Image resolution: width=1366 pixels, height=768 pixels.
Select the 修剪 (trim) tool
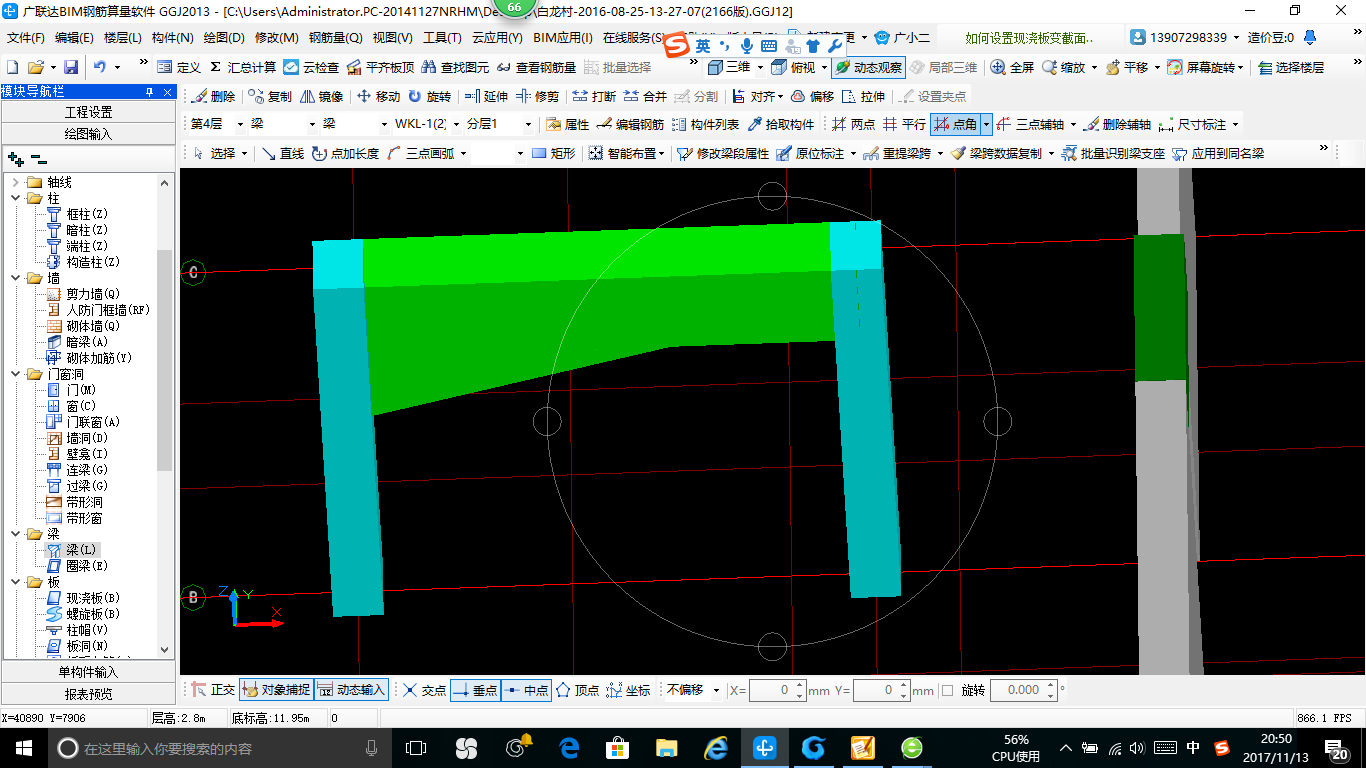[537, 97]
